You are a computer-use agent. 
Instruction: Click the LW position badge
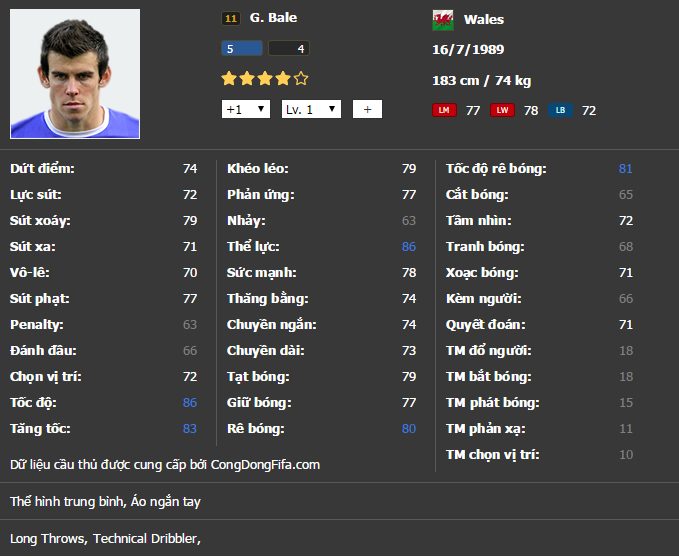point(502,110)
